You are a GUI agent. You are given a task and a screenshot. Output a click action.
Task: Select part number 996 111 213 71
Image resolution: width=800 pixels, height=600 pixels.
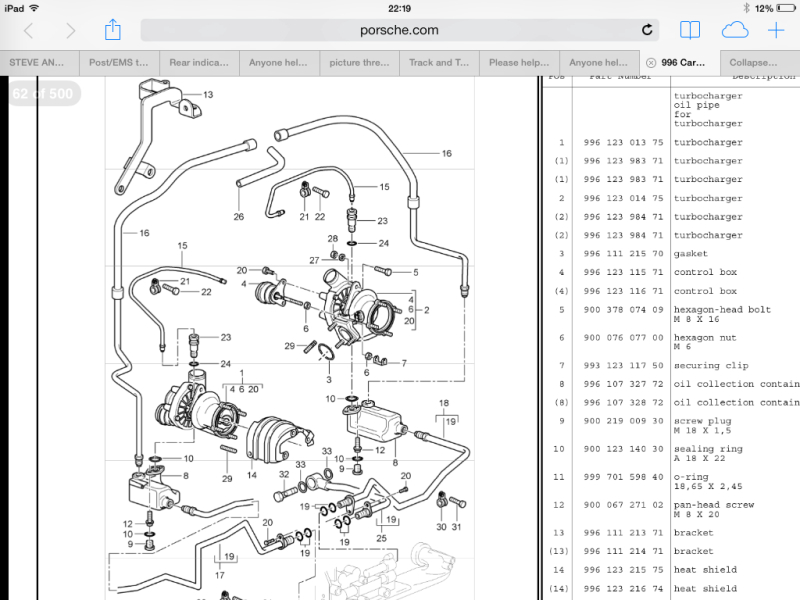pyautogui.click(x=623, y=533)
